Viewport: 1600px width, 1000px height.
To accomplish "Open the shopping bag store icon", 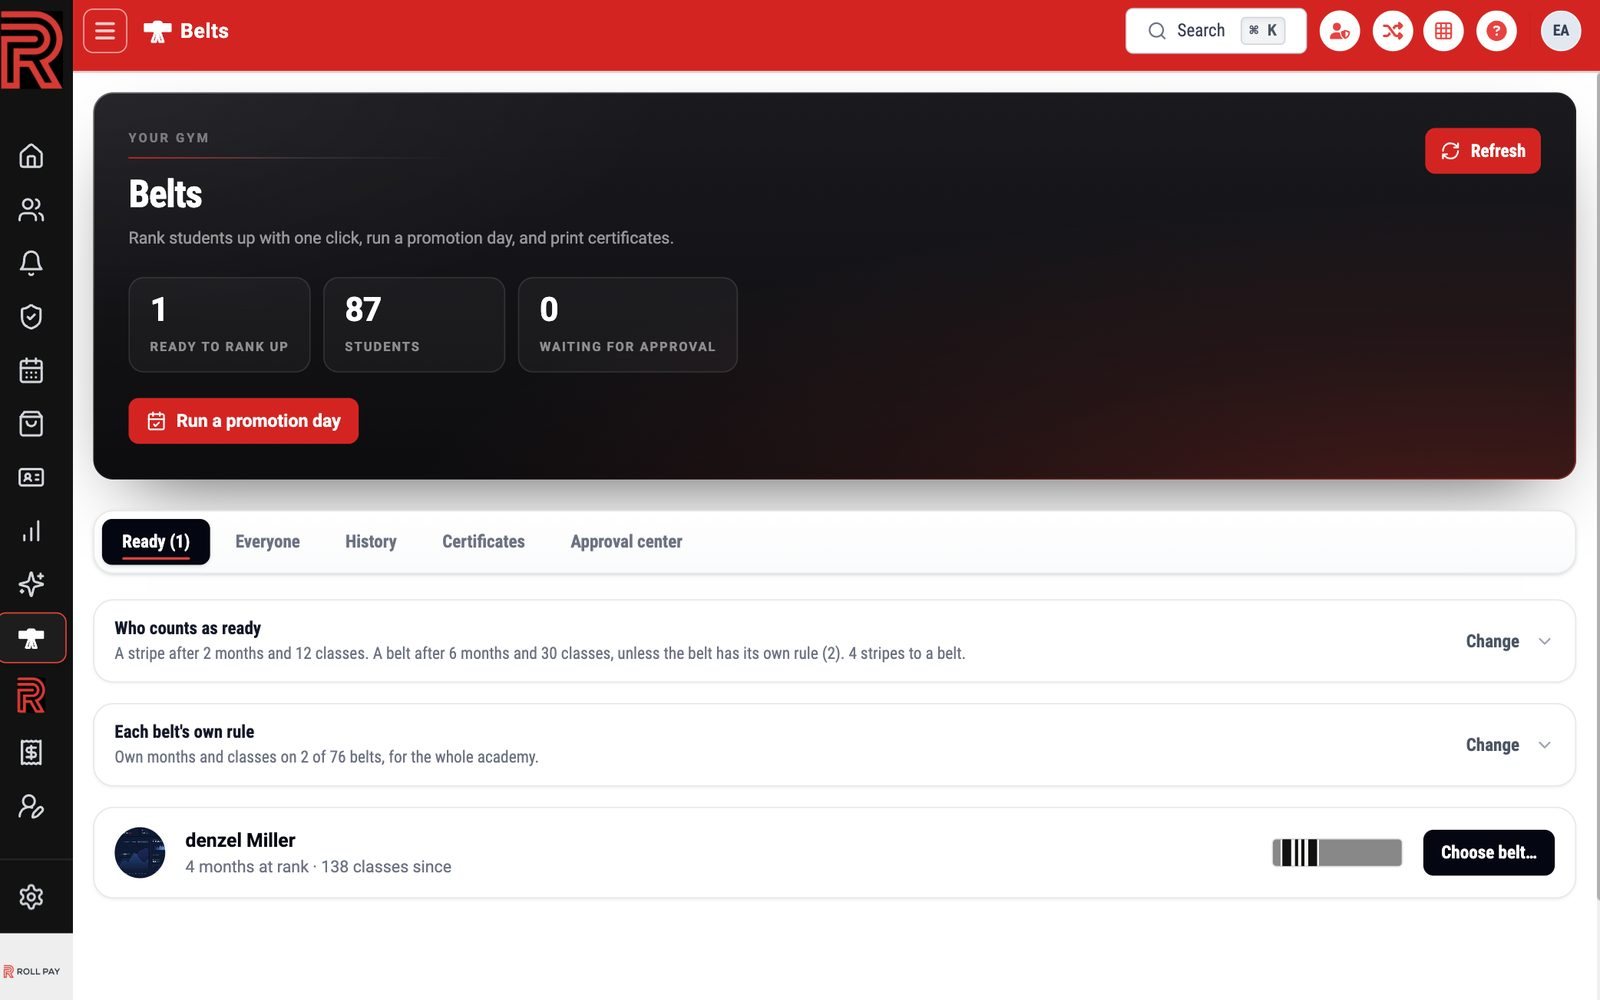I will click(x=31, y=424).
